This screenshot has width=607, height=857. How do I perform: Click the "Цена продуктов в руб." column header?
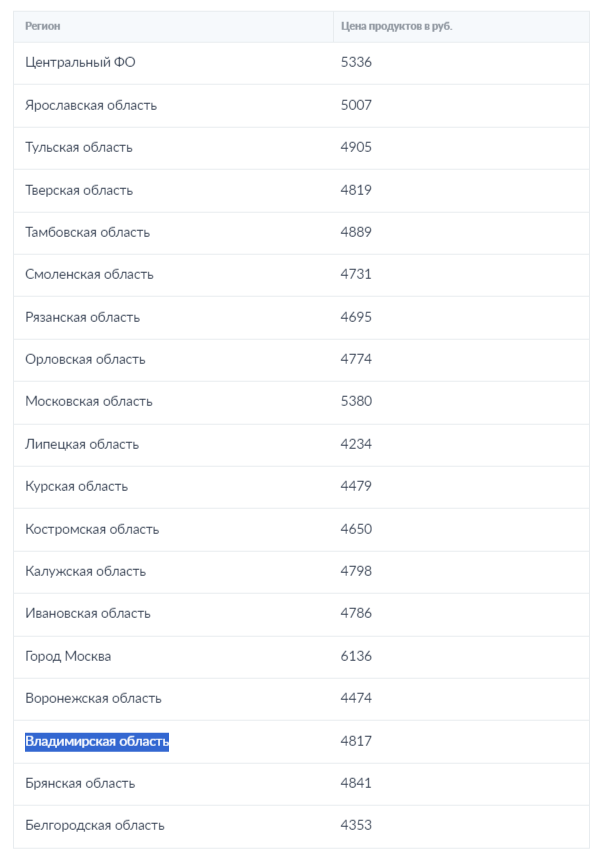397,26
